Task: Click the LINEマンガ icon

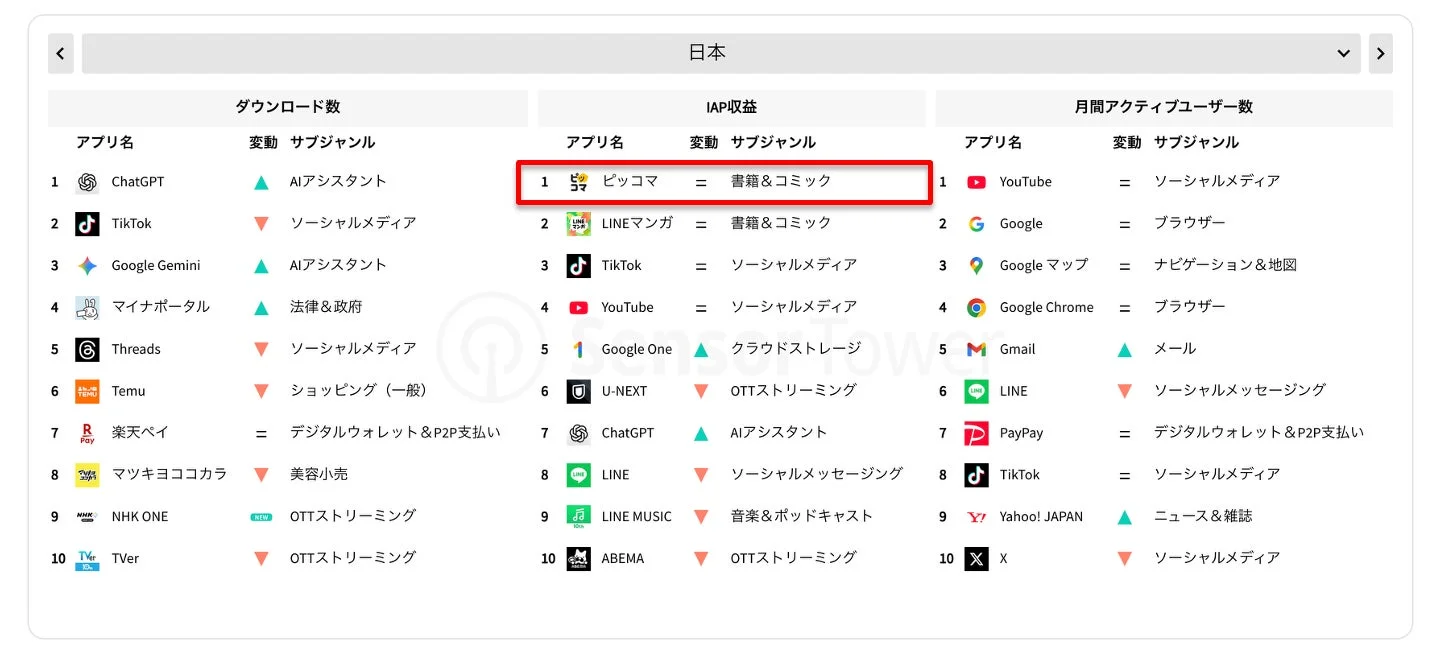Action: click(578, 223)
